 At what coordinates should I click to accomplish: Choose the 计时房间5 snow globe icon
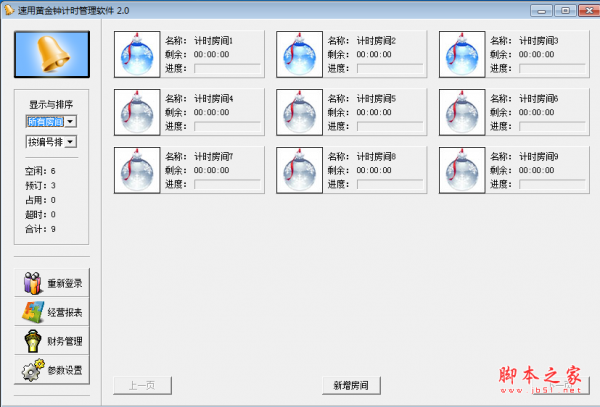pos(300,113)
